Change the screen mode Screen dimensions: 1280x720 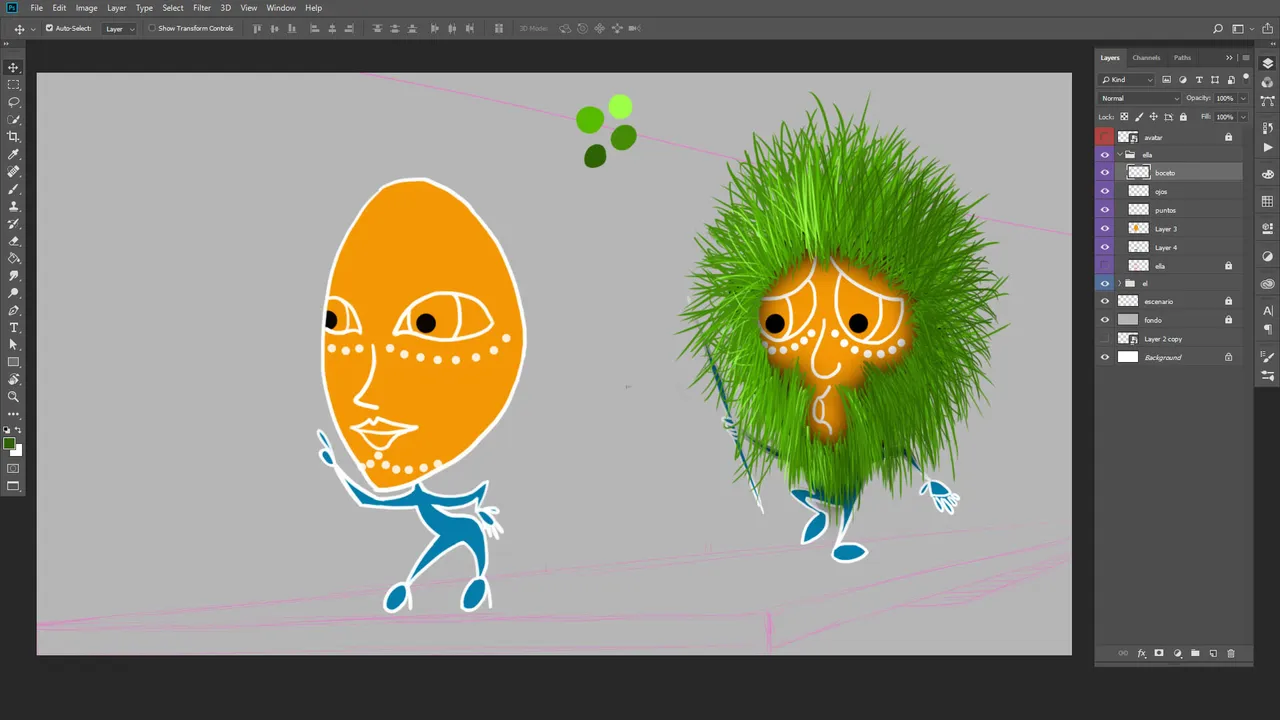coord(13,486)
